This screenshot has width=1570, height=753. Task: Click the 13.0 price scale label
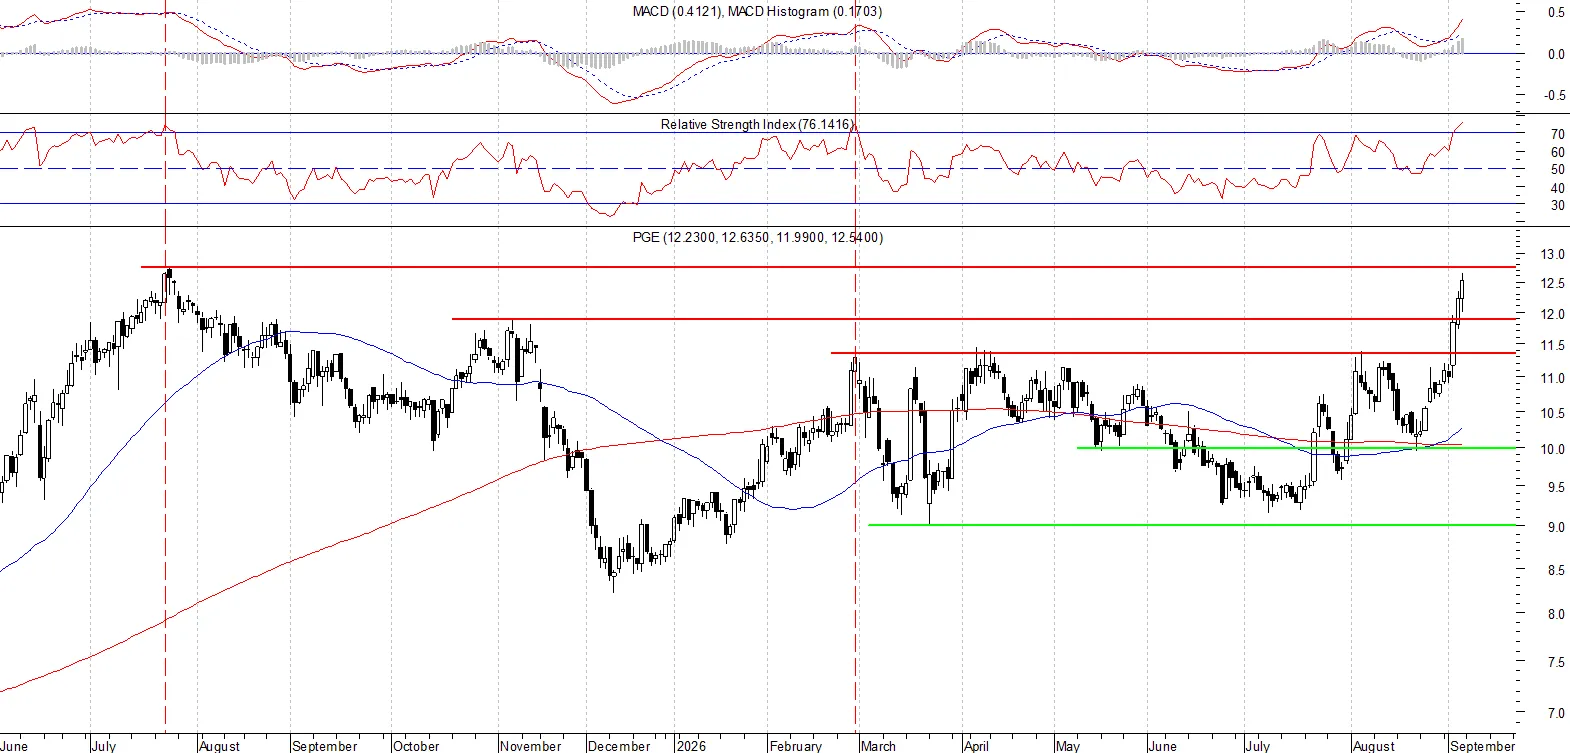(1552, 254)
